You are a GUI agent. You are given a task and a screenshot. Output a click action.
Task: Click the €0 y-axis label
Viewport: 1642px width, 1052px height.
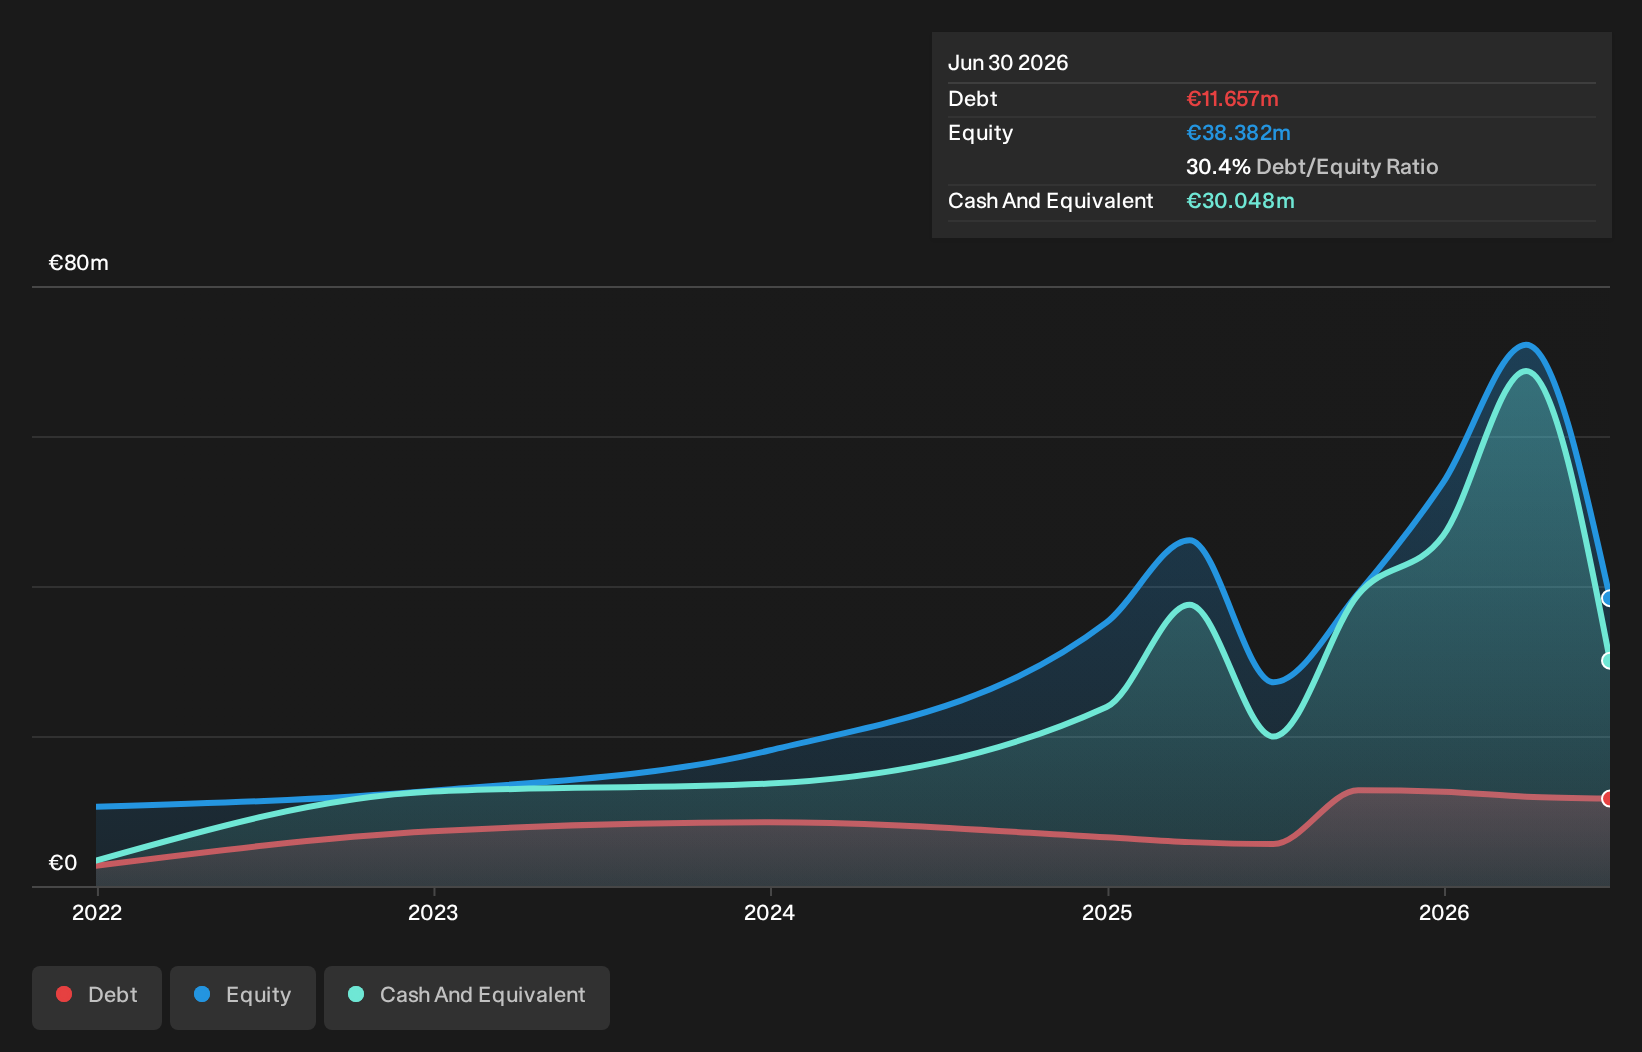point(63,863)
